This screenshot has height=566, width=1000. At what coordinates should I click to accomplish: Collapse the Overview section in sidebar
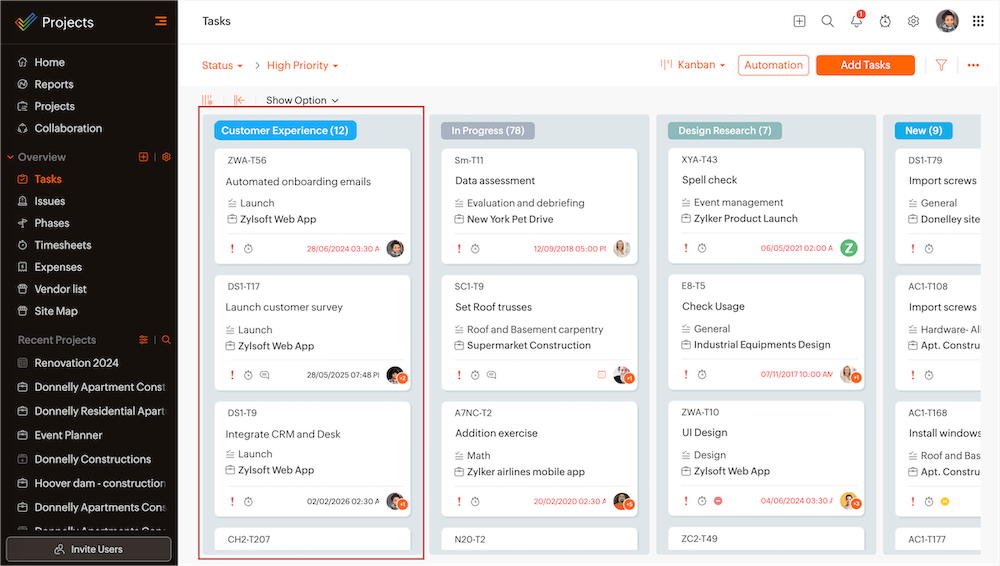pos(11,157)
